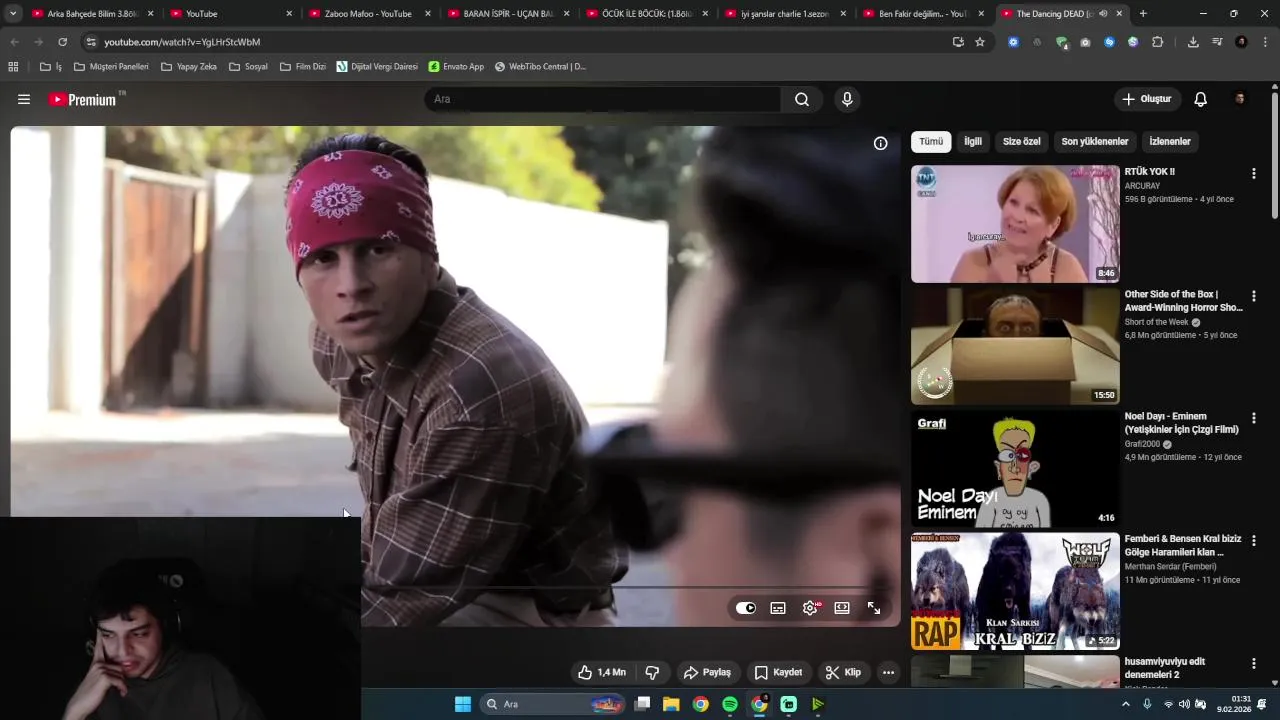The height and width of the screenshot is (720, 1280).
Task: Open a new browser tab
Action: pyautogui.click(x=1143, y=14)
